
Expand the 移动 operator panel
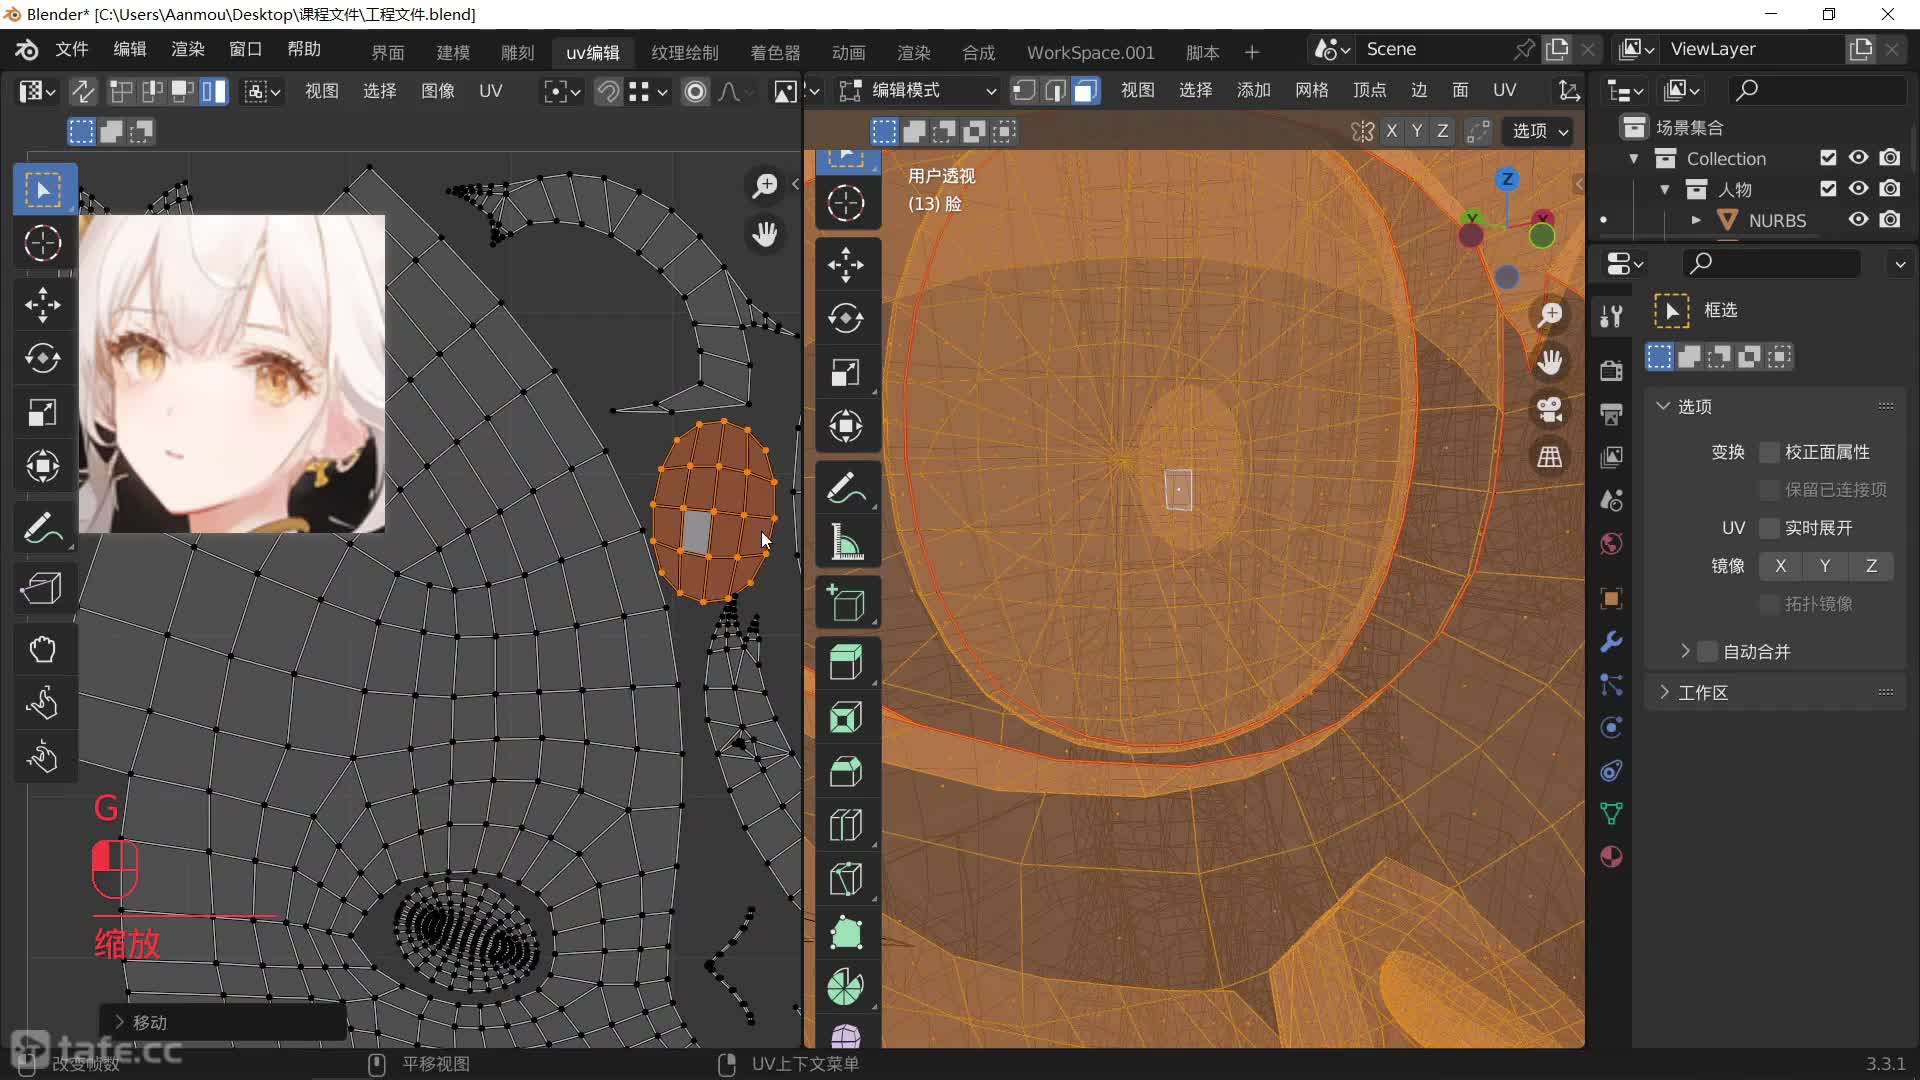point(120,1022)
